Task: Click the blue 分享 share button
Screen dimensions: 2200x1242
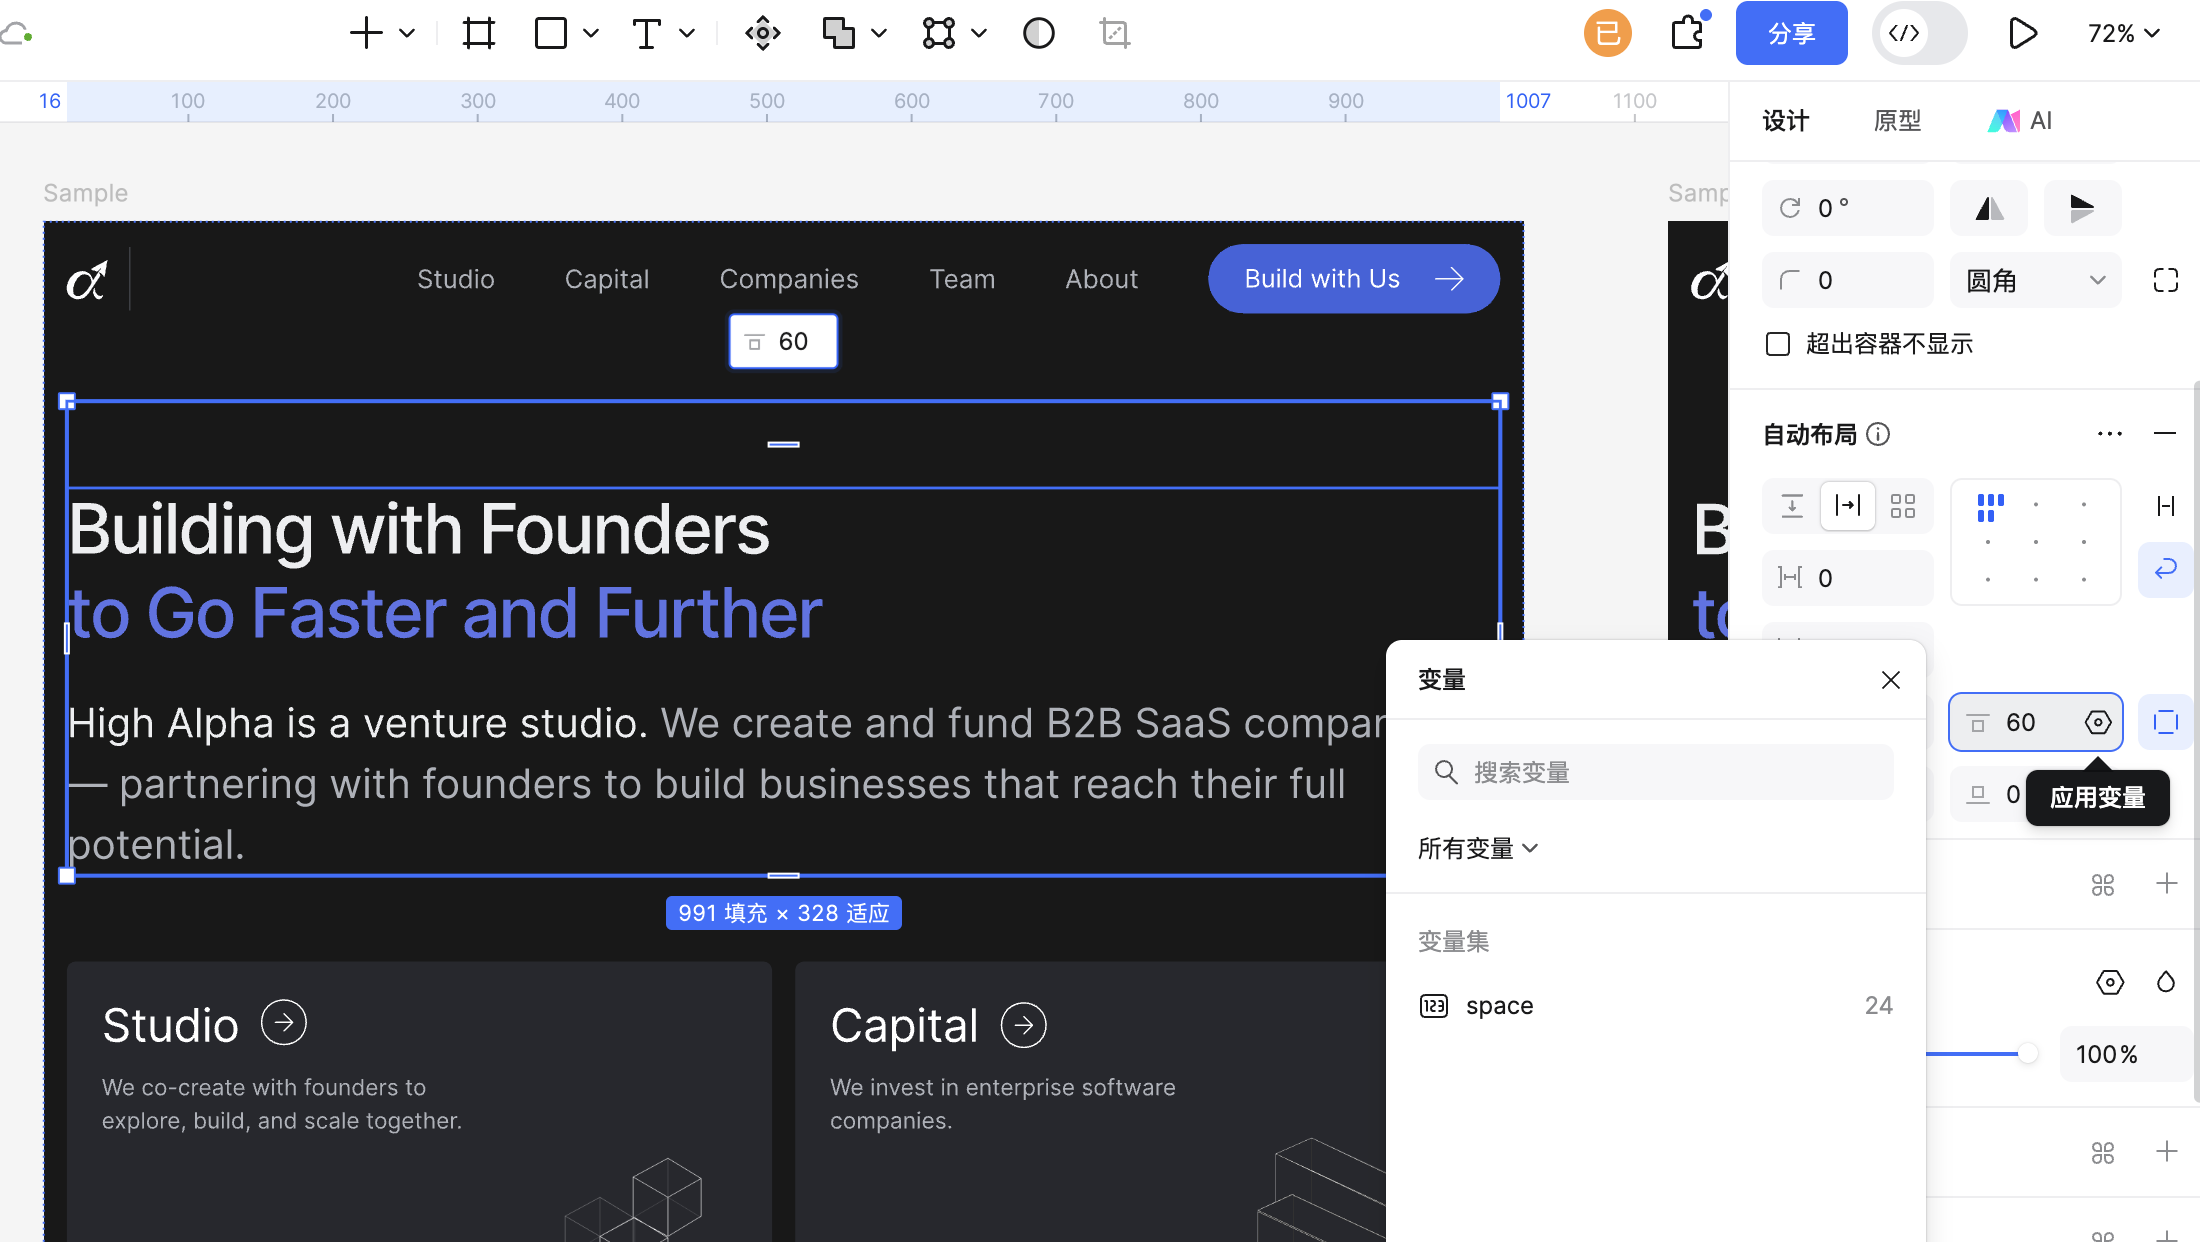Action: click(1791, 33)
